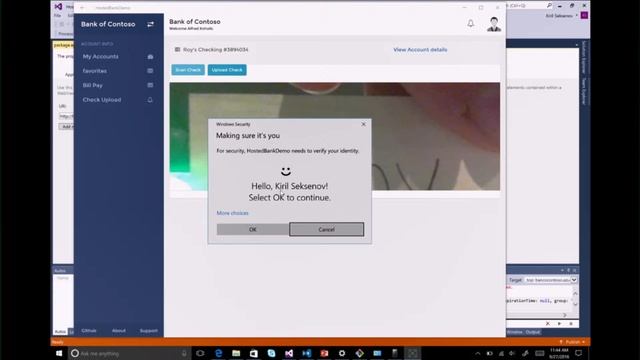Open notifications bell in the bank header

point(471,24)
